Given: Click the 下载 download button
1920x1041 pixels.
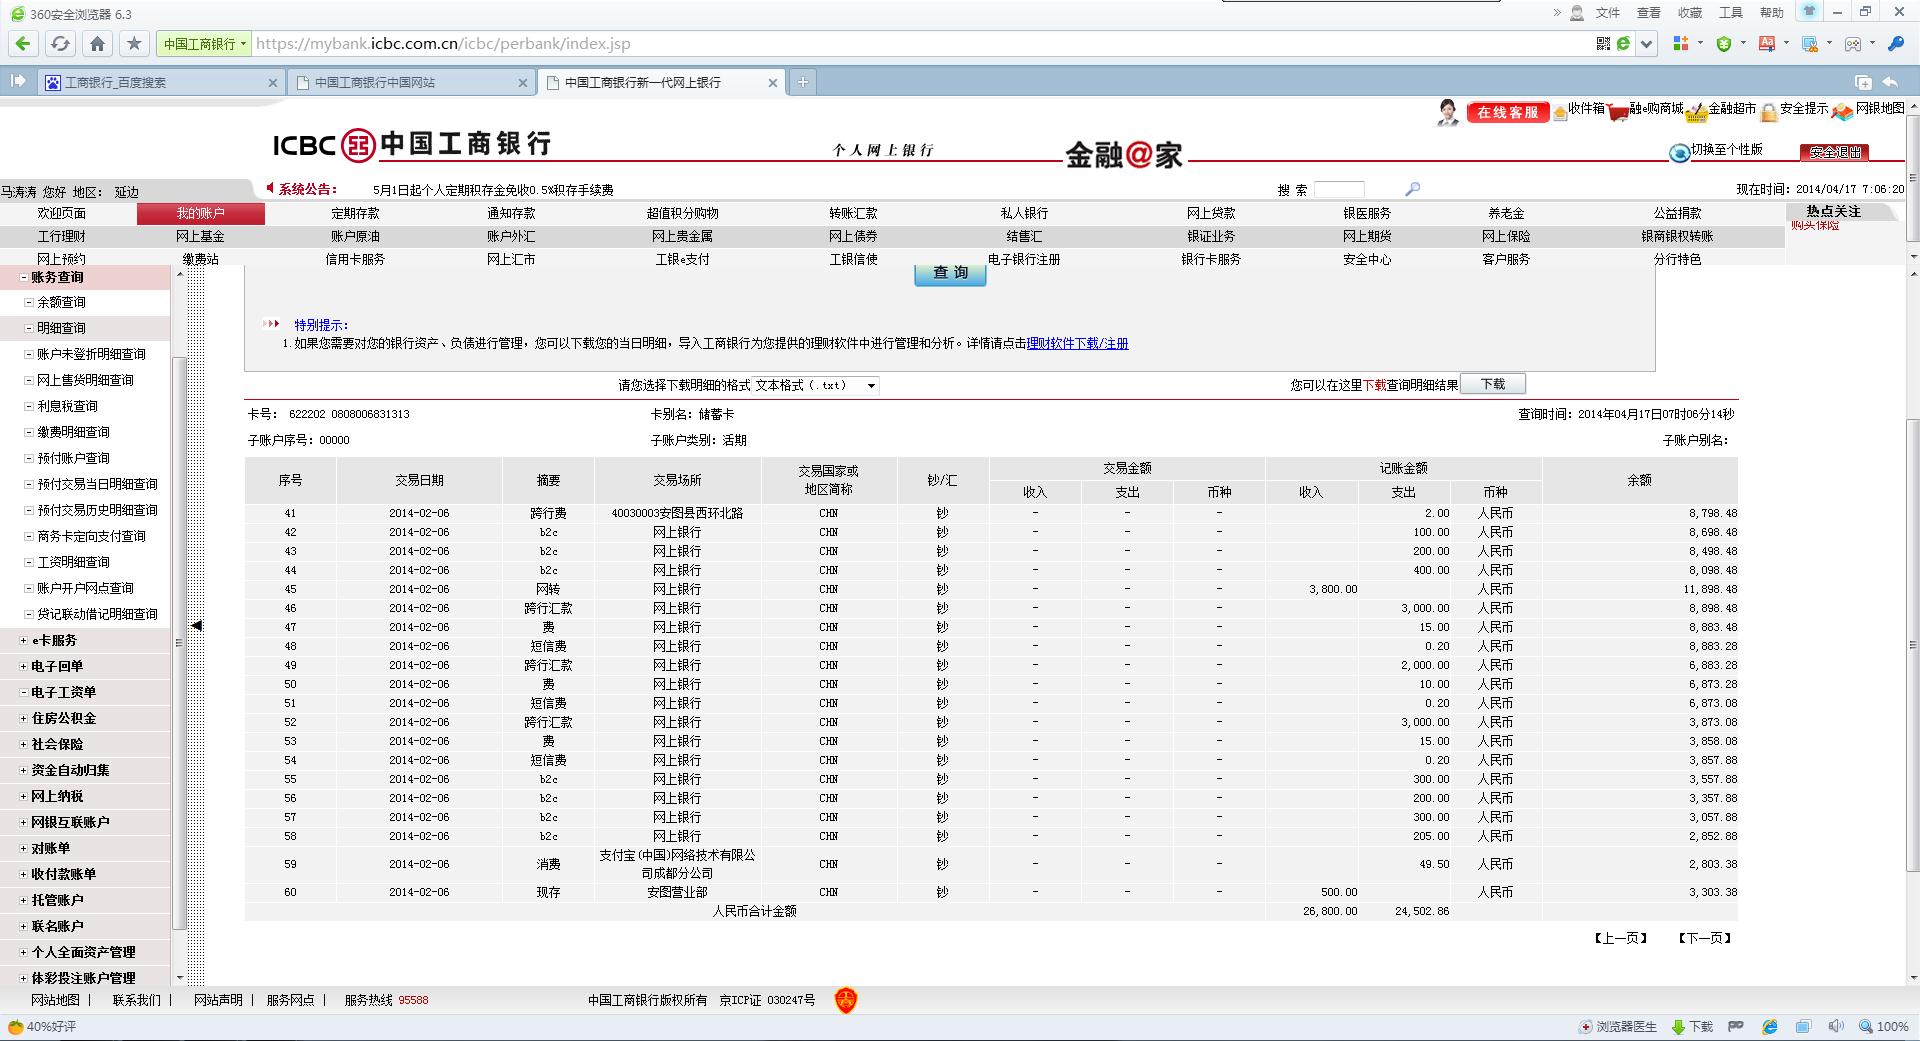Looking at the screenshot, I should tap(1492, 384).
